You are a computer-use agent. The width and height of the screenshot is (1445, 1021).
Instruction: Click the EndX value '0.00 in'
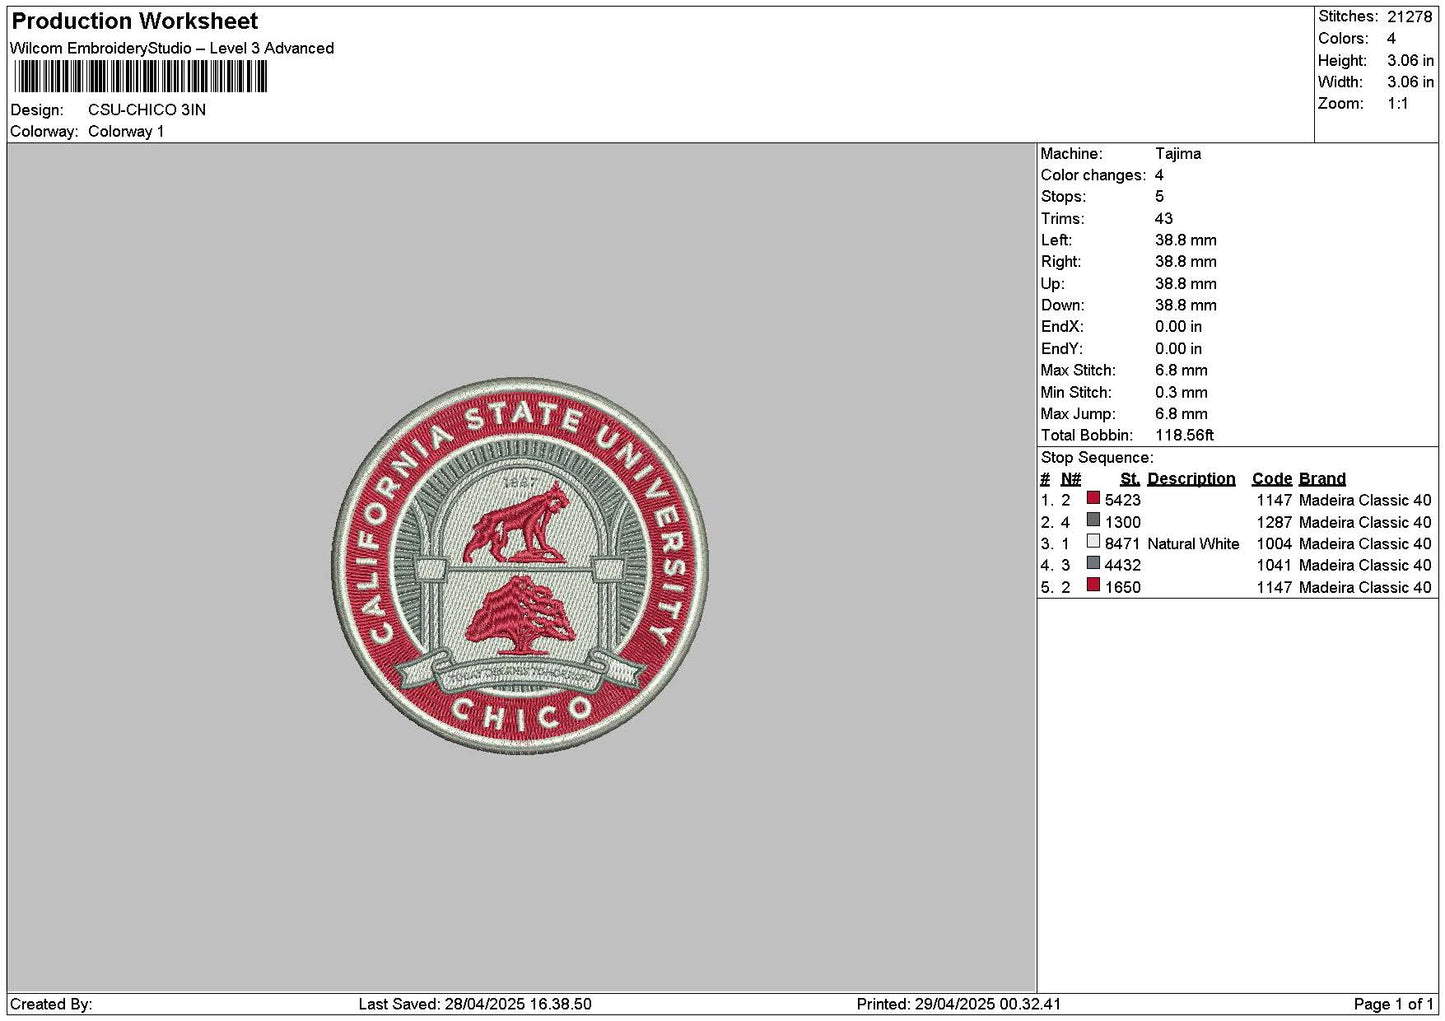tap(1179, 327)
